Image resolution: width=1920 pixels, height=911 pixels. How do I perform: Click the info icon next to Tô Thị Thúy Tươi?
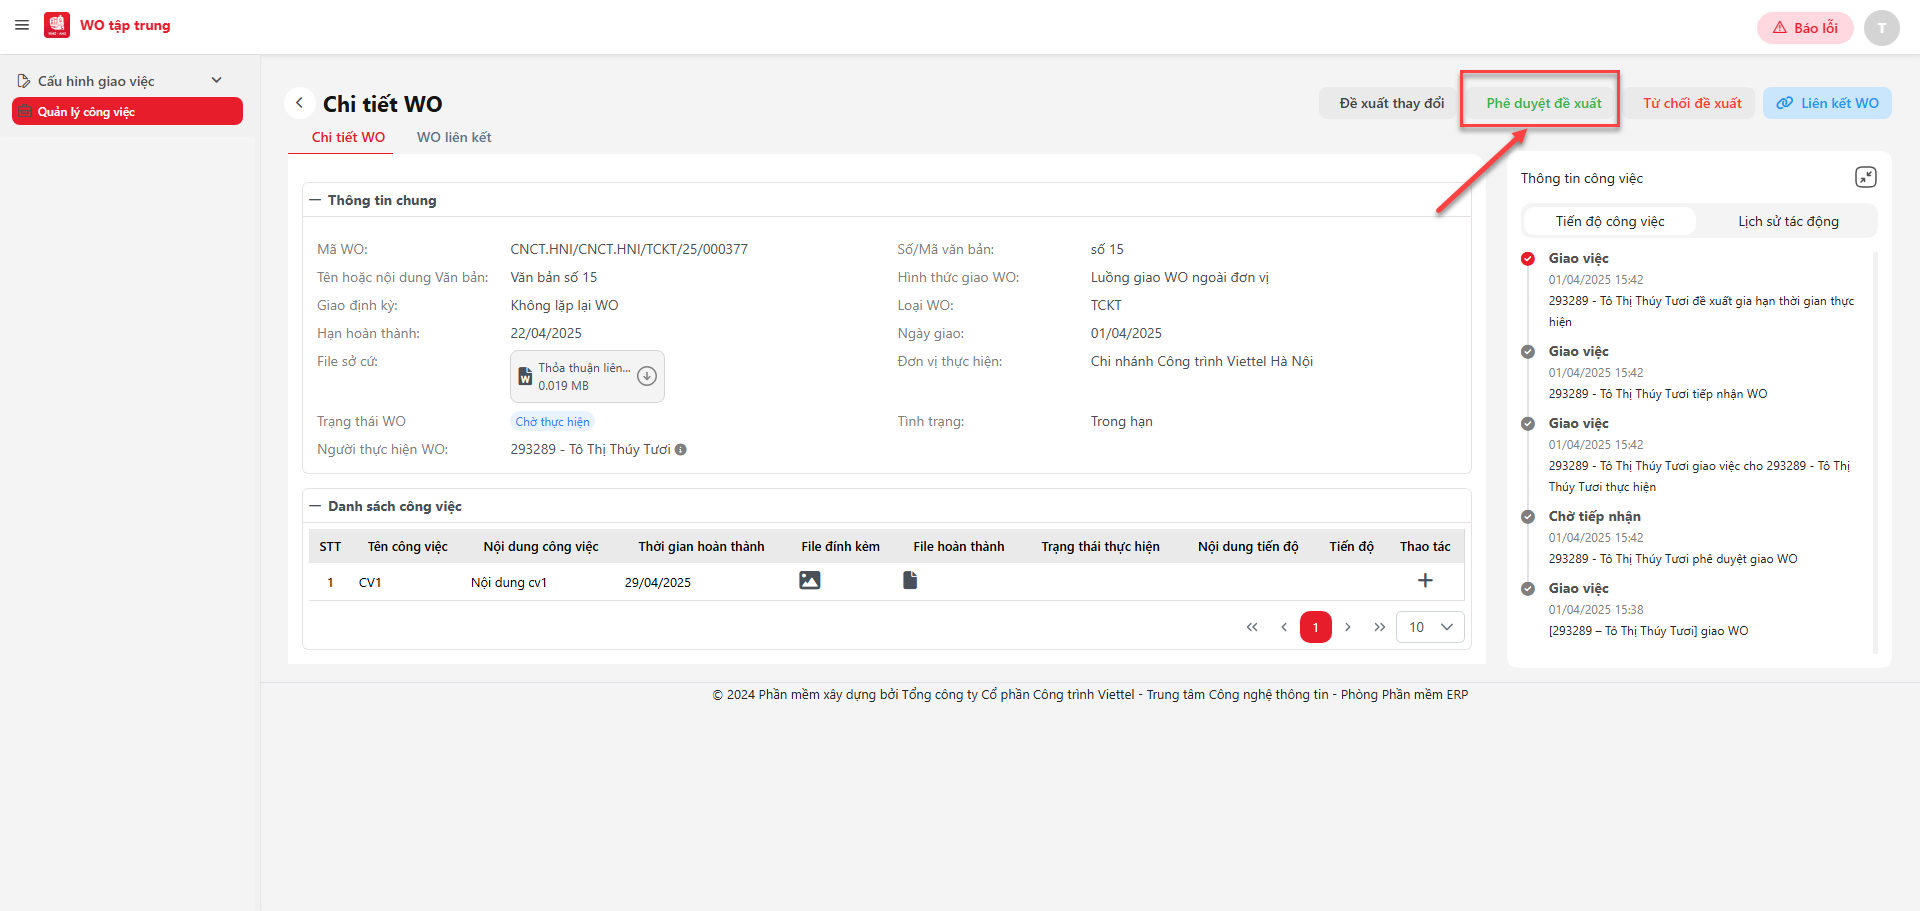[x=681, y=450]
